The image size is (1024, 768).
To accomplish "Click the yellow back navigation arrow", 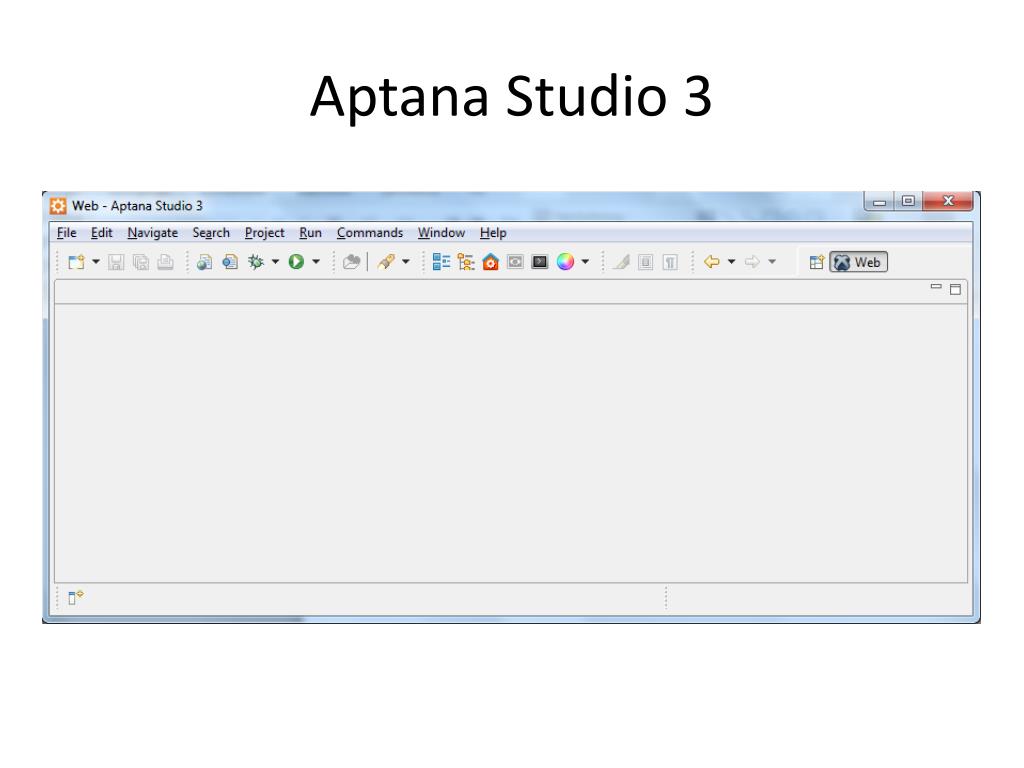I will [x=712, y=262].
